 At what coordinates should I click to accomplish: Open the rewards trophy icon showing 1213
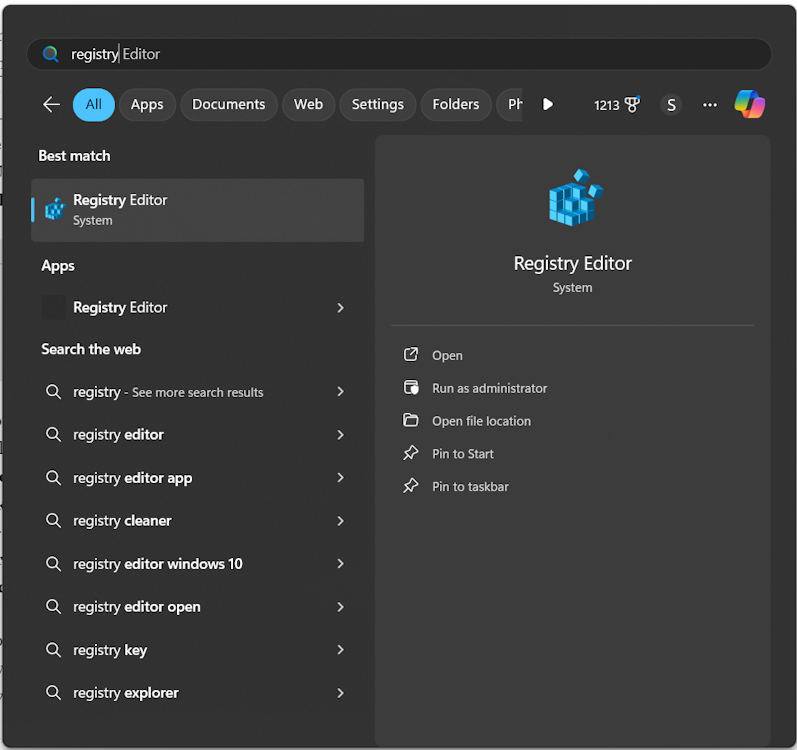632,105
